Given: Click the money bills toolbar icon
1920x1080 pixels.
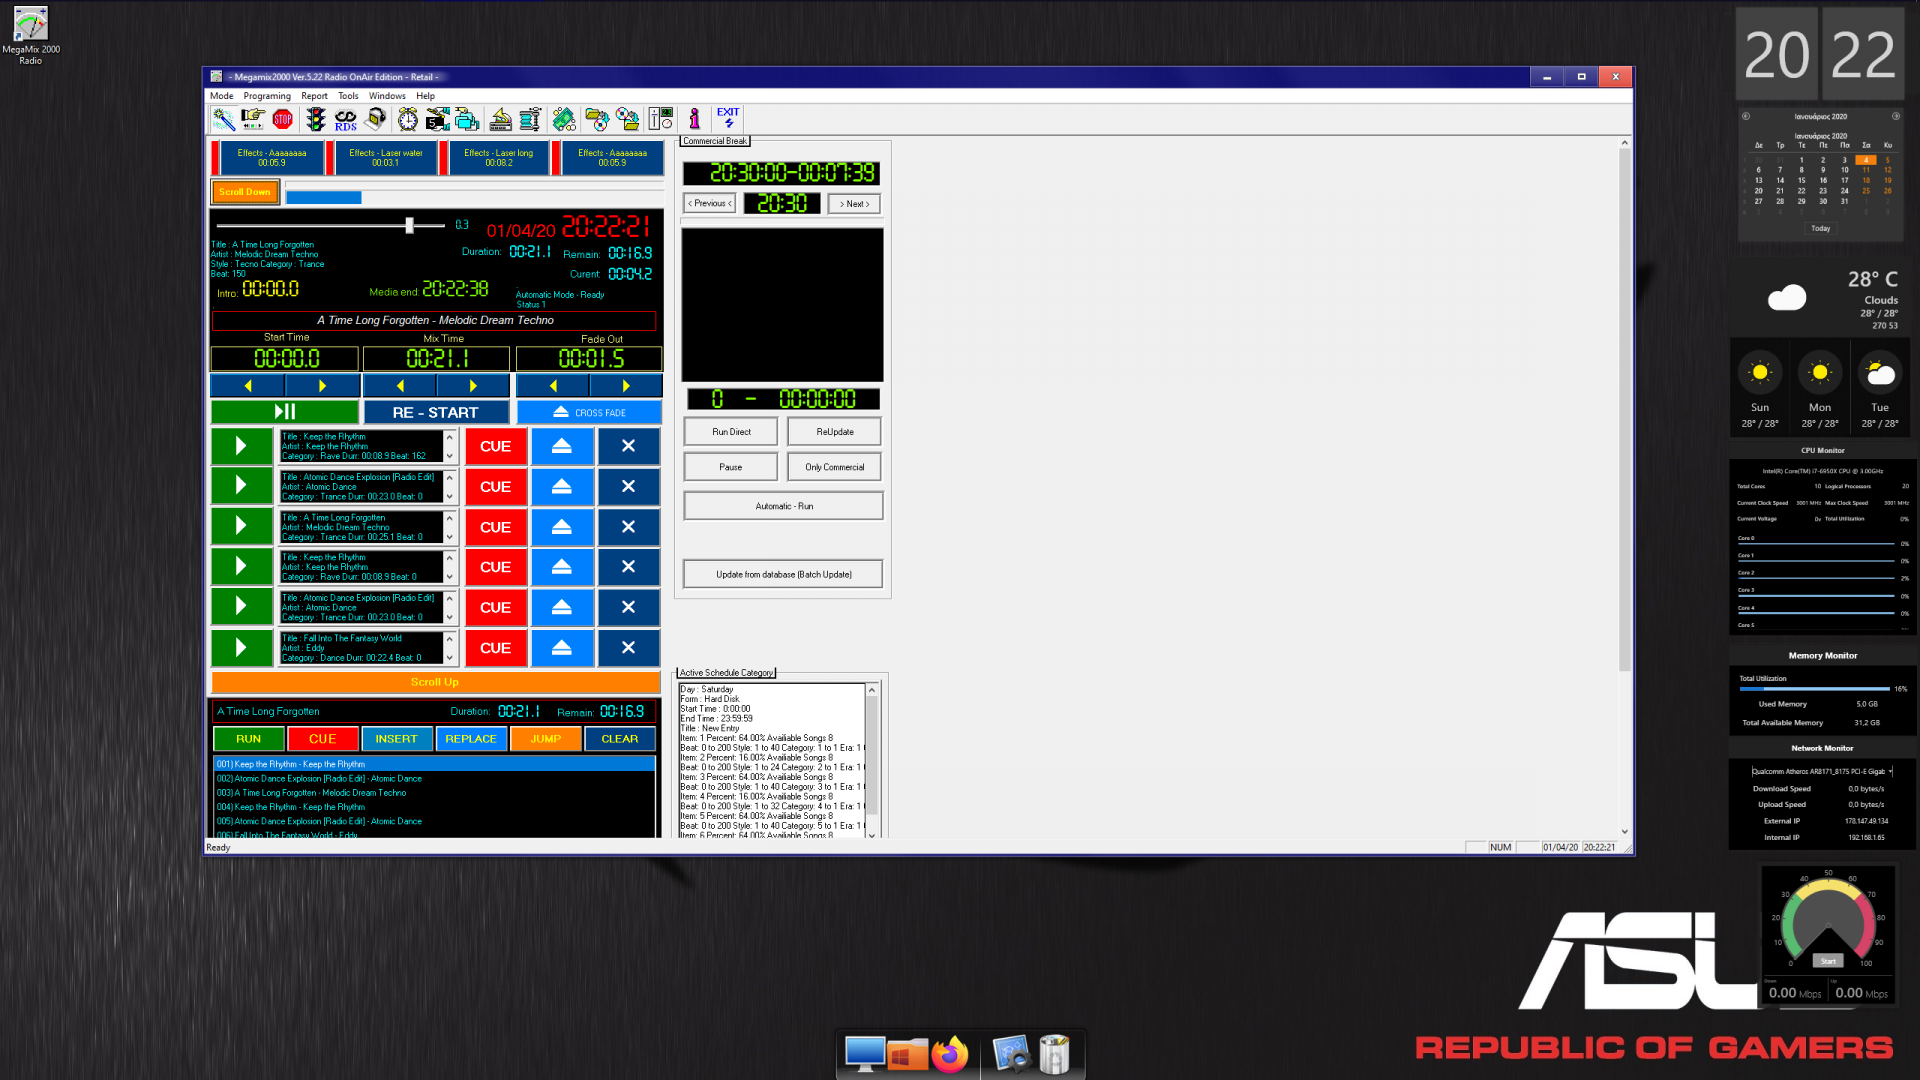Looking at the screenshot, I should (564, 120).
